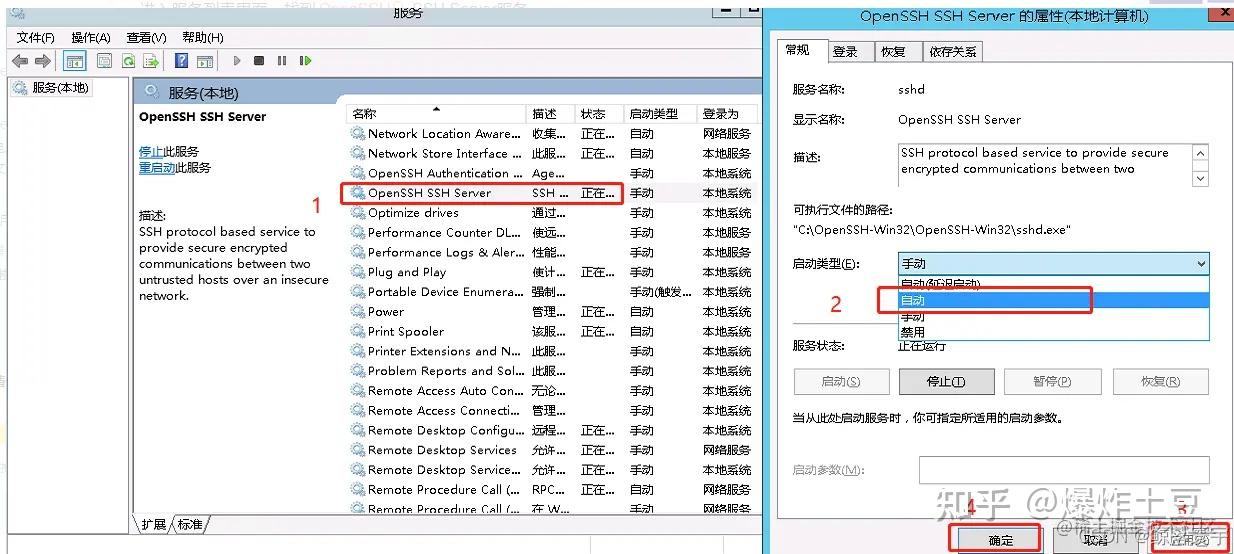Click gear icon of Print Spooler row

click(x=358, y=331)
